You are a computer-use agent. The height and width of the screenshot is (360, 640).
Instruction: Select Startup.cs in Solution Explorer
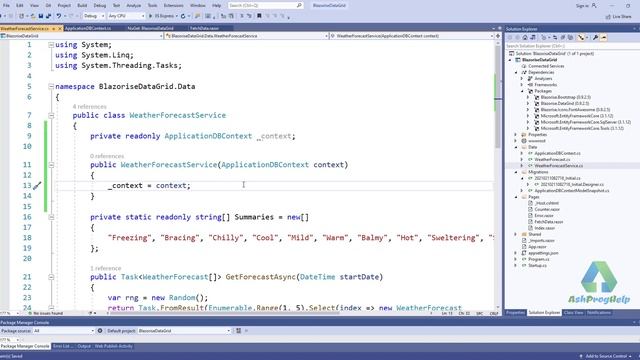[537, 265]
